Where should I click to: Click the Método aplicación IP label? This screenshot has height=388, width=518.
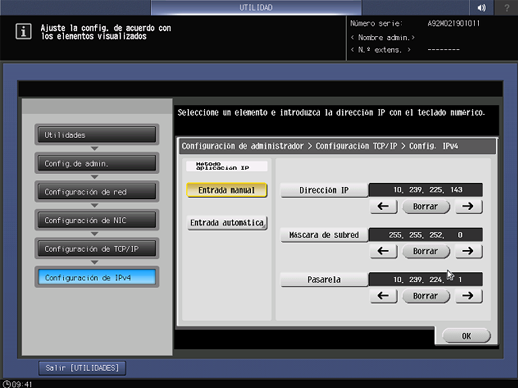[227, 166]
